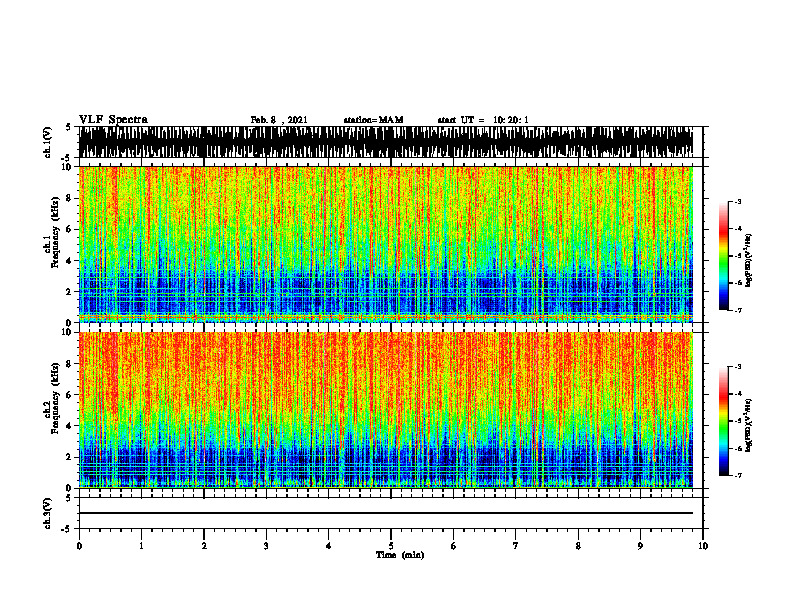792x612 pixels.
Task: Click the ch.2 color scale bar
Action: point(724,421)
